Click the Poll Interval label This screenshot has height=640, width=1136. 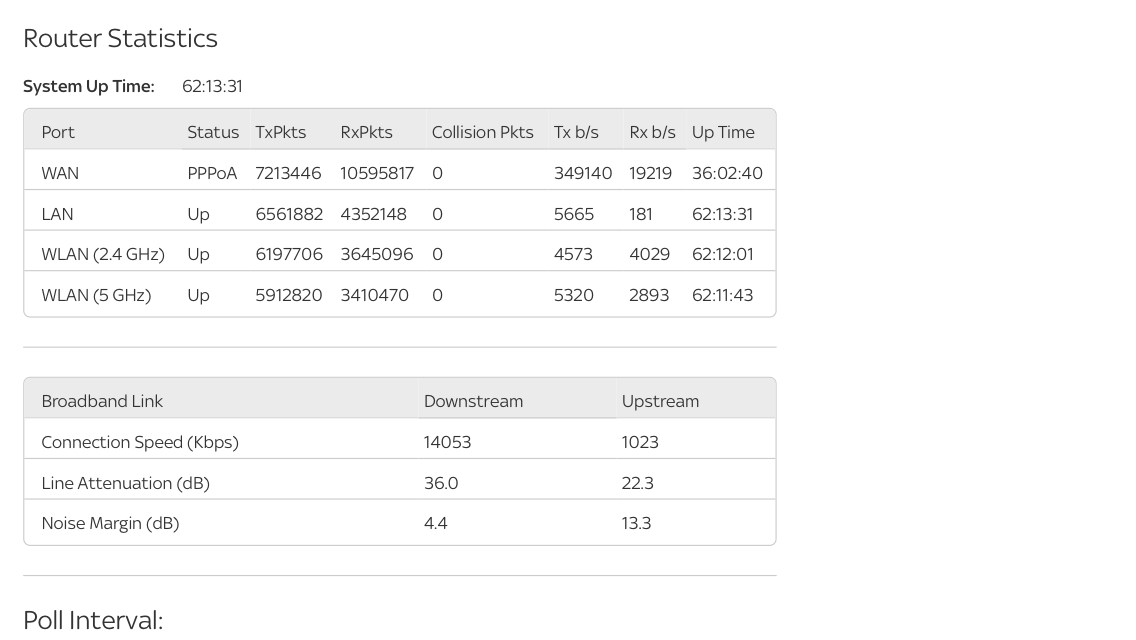tap(92, 620)
